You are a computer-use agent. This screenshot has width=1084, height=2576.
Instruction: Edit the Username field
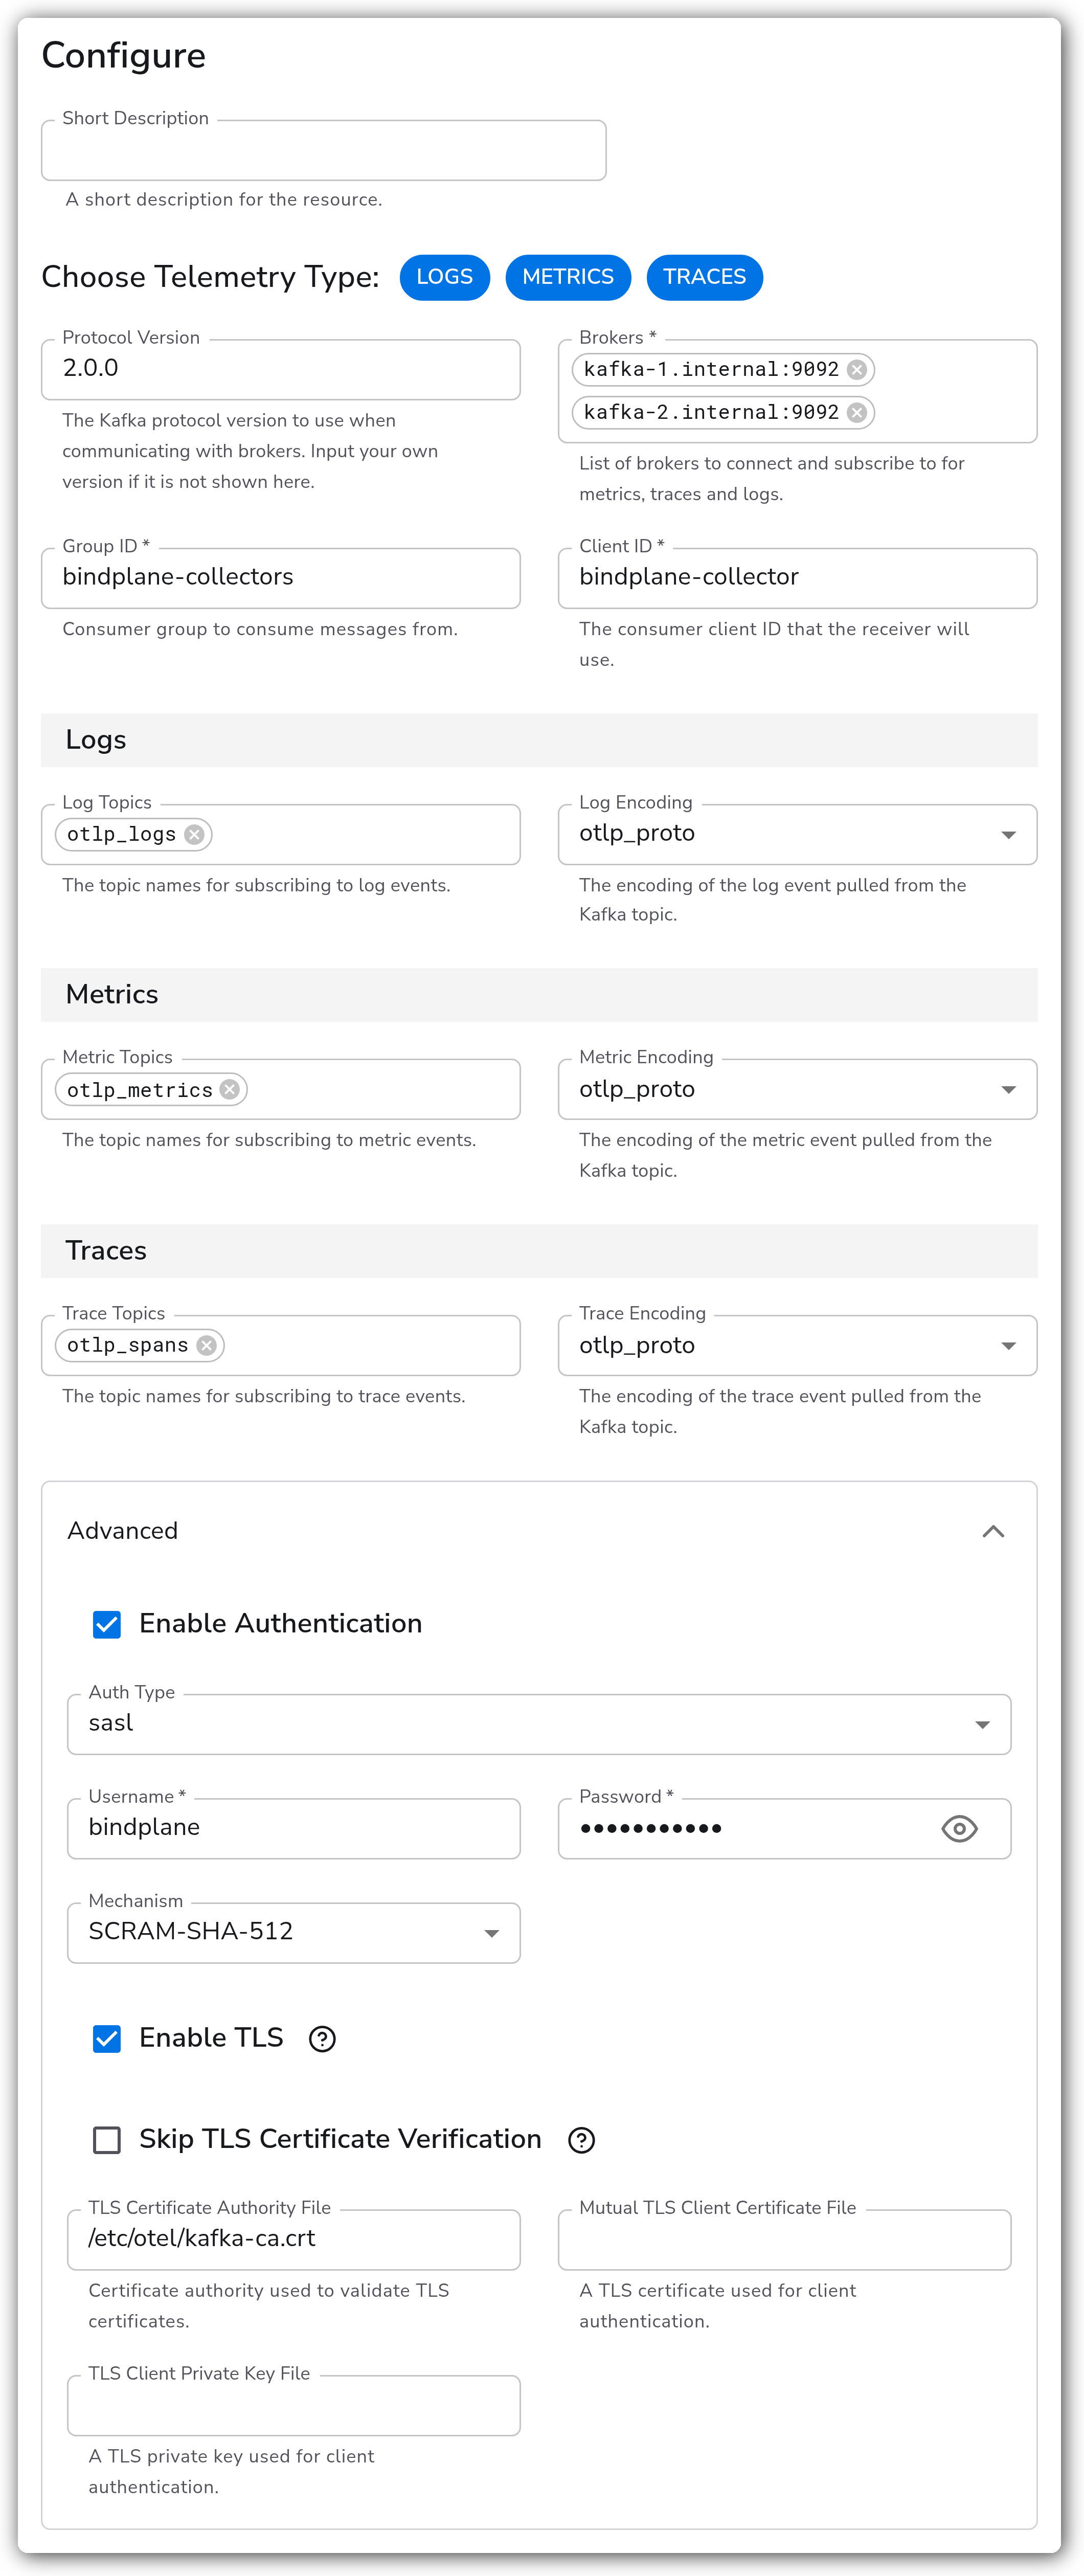[293, 1828]
